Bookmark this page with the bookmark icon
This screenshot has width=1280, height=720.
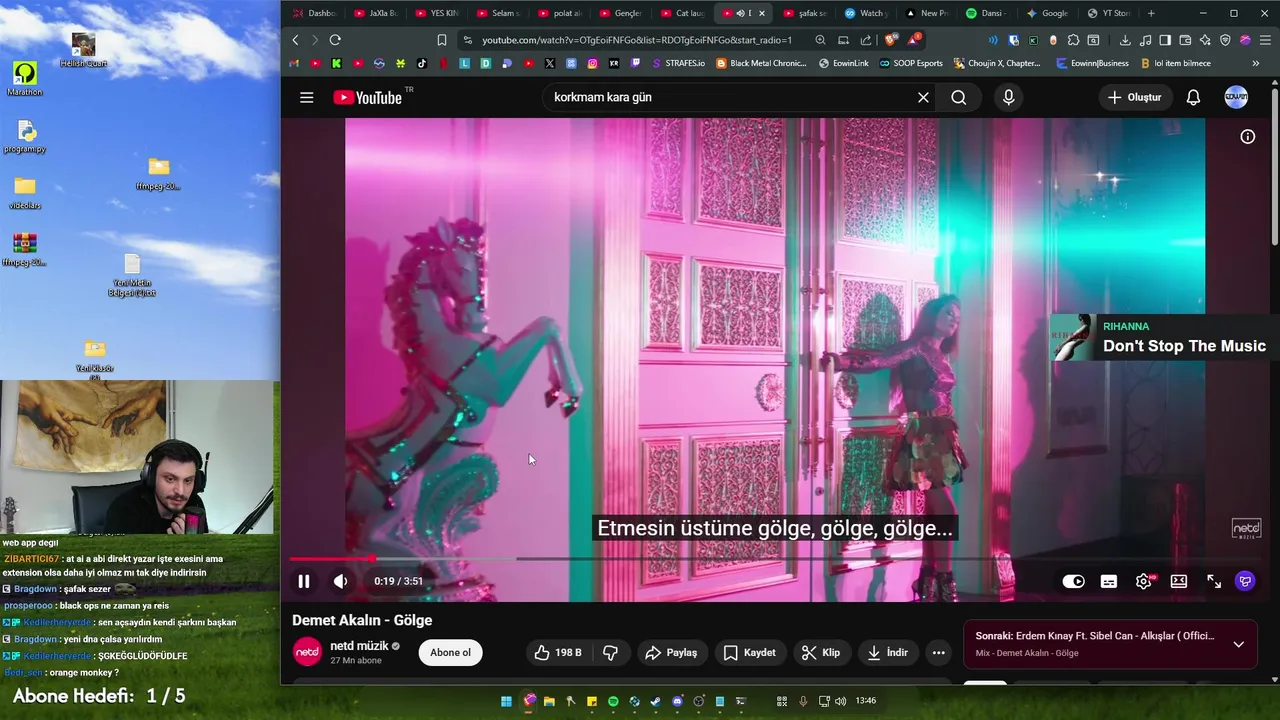pos(442,40)
